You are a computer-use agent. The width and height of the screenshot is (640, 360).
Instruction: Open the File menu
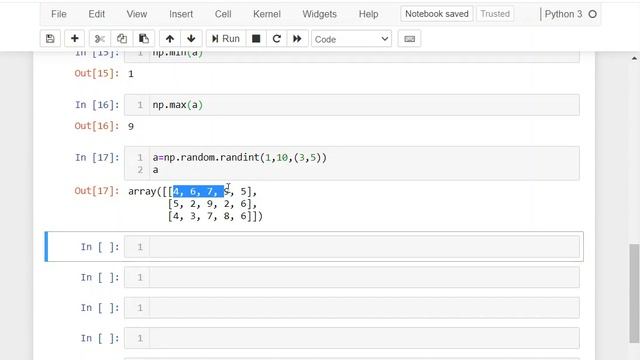coord(59,14)
